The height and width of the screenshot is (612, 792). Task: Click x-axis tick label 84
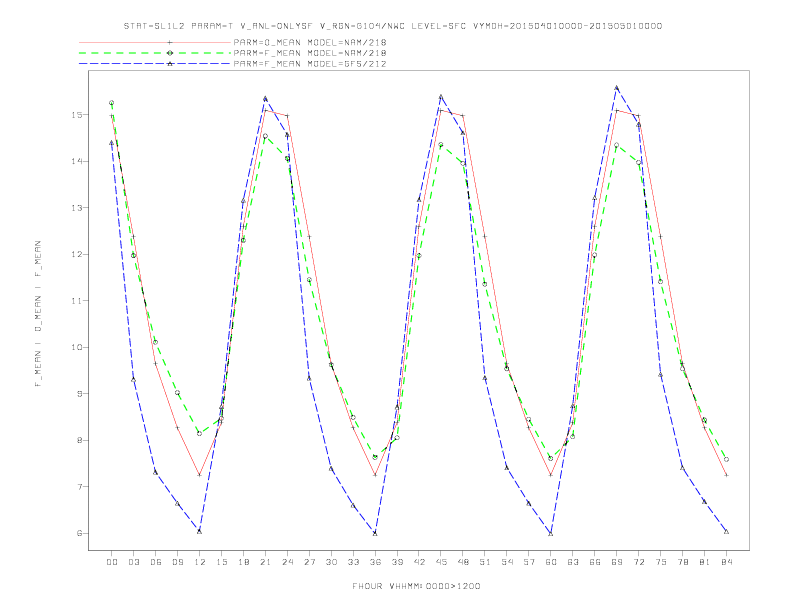pyautogui.click(x=726, y=562)
